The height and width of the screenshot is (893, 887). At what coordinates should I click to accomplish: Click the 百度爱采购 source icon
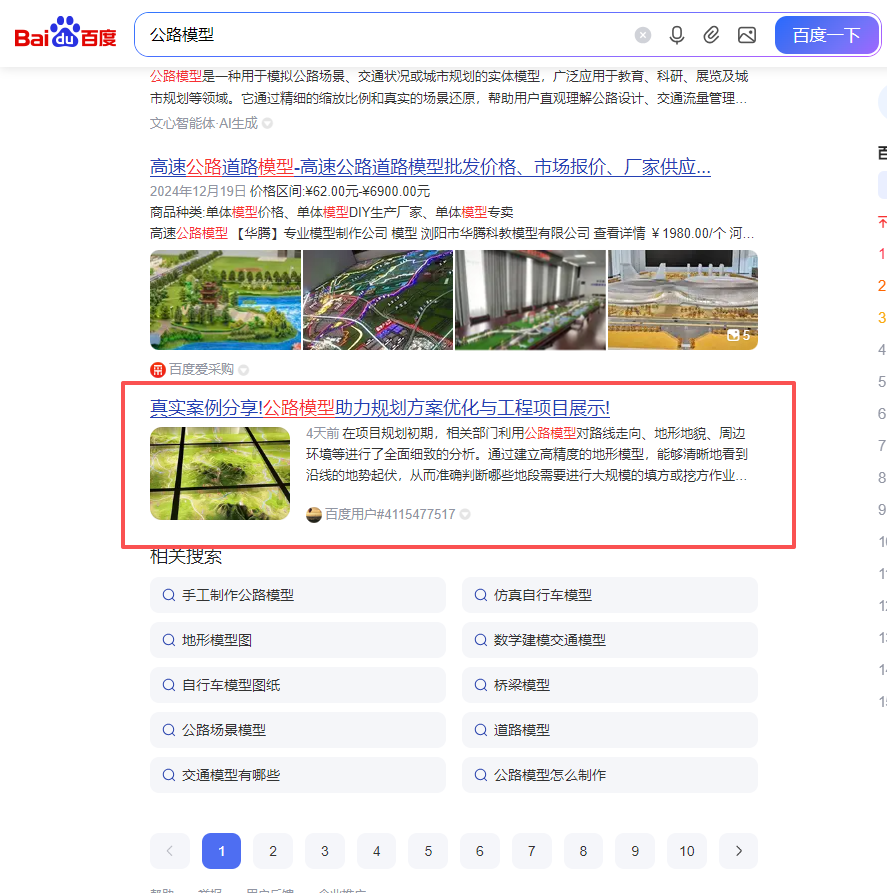(158, 370)
